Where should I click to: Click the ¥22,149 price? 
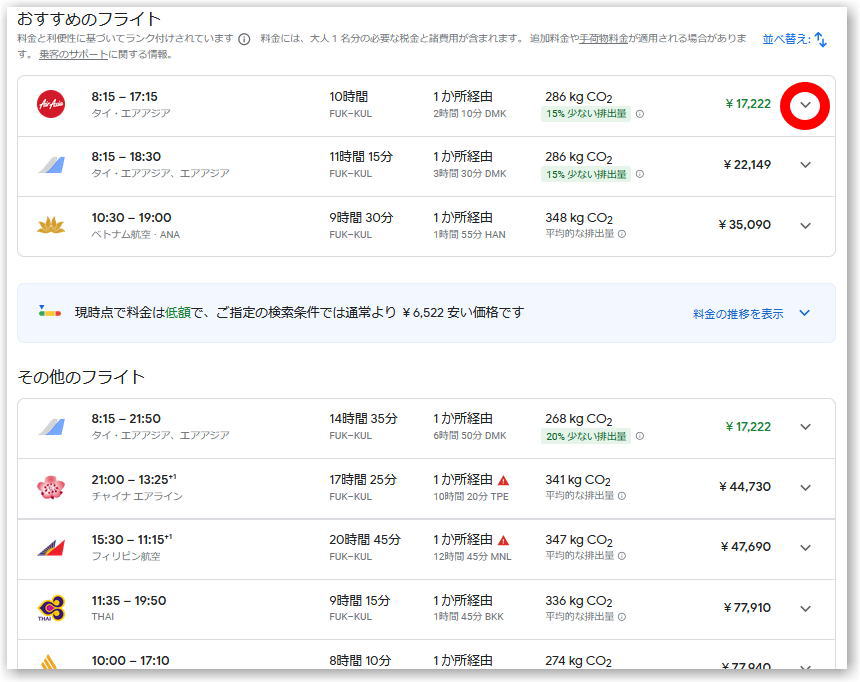coord(747,165)
